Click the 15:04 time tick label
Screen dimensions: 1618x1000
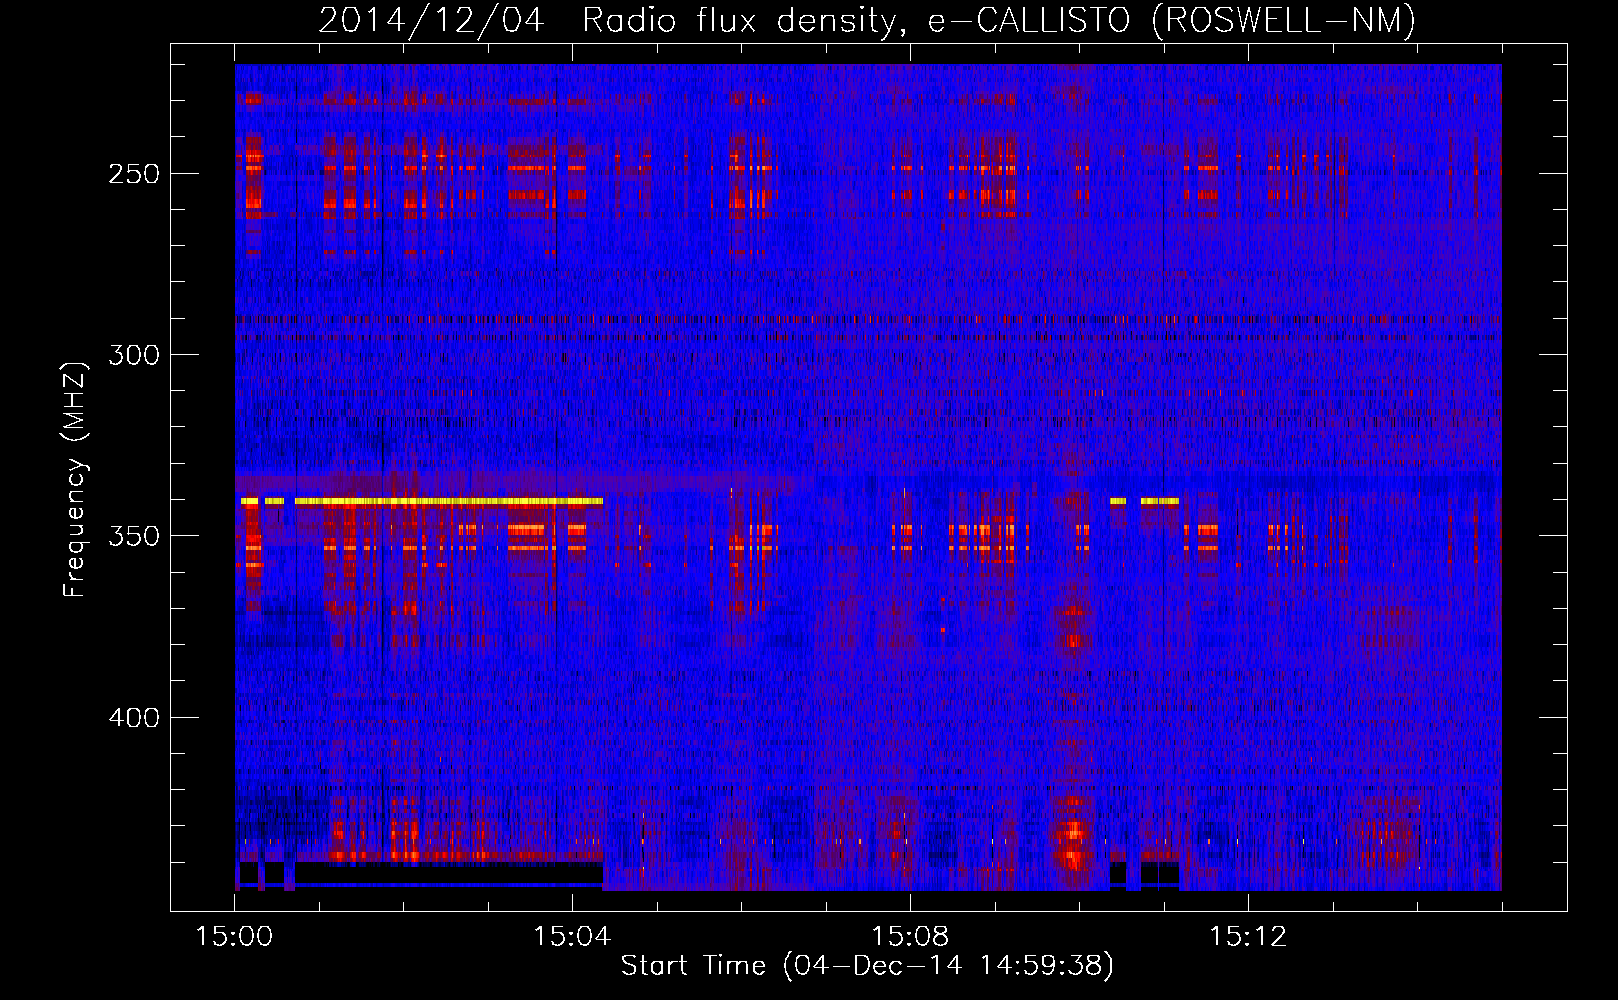click(573, 937)
